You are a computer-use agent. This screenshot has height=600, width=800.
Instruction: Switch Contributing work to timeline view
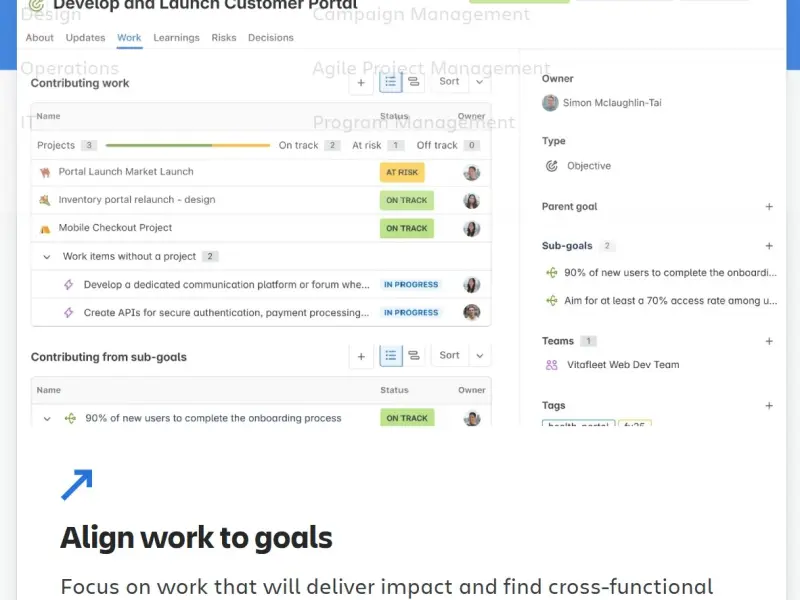(x=414, y=82)
